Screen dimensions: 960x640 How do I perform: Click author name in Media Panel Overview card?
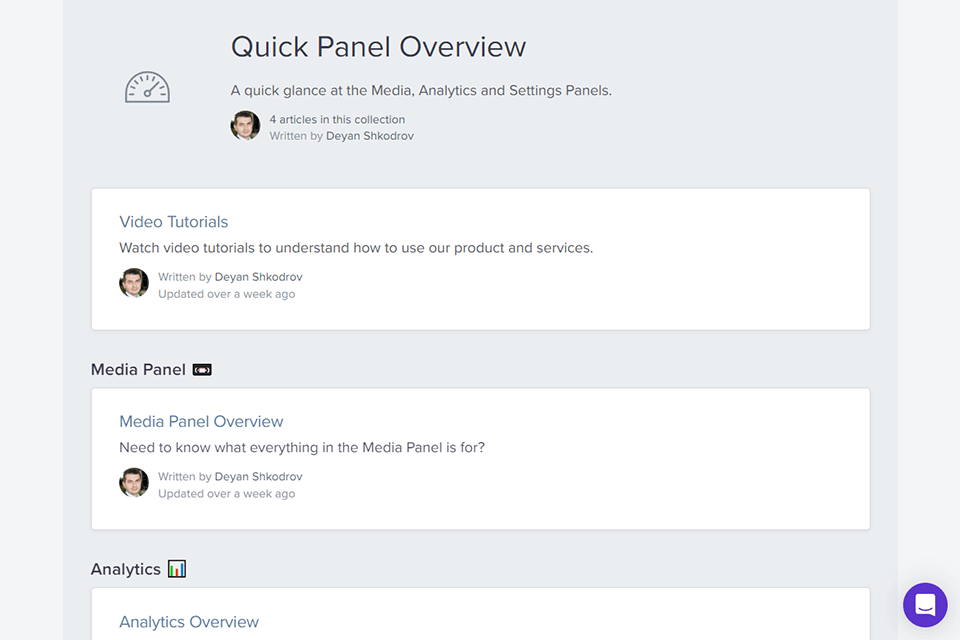(x=258, y=477)
